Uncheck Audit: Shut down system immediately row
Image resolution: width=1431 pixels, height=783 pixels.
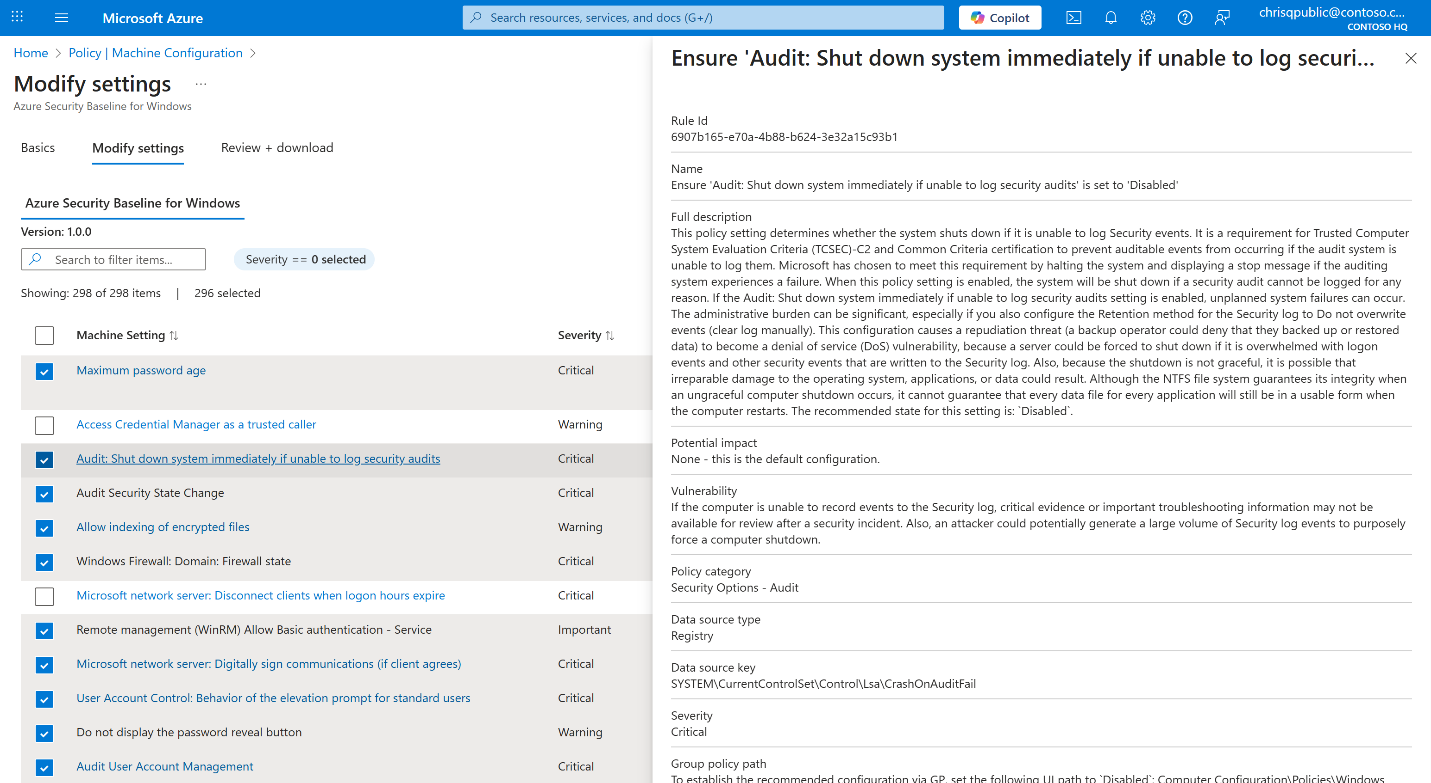coord(44,460)
